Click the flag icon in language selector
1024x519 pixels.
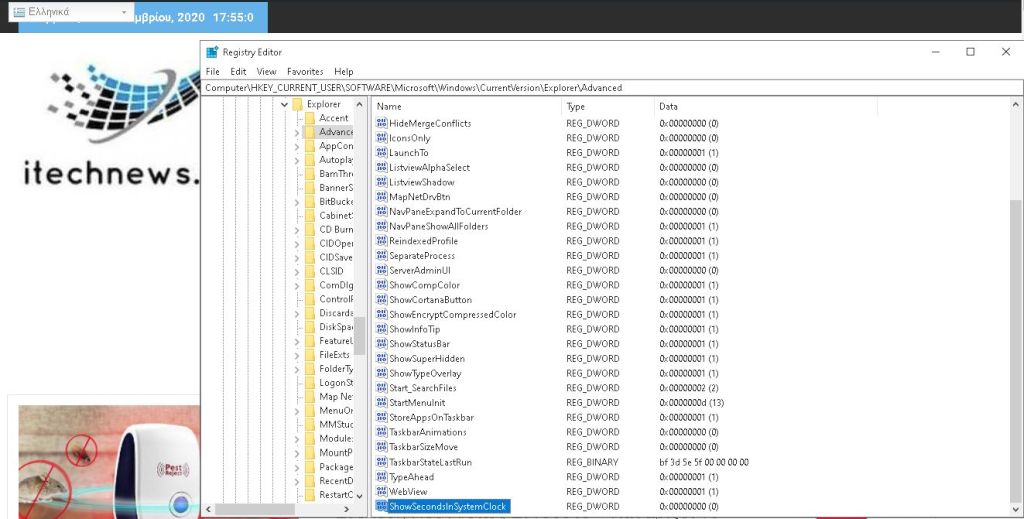pyautogui.click(x=20, y=12)
